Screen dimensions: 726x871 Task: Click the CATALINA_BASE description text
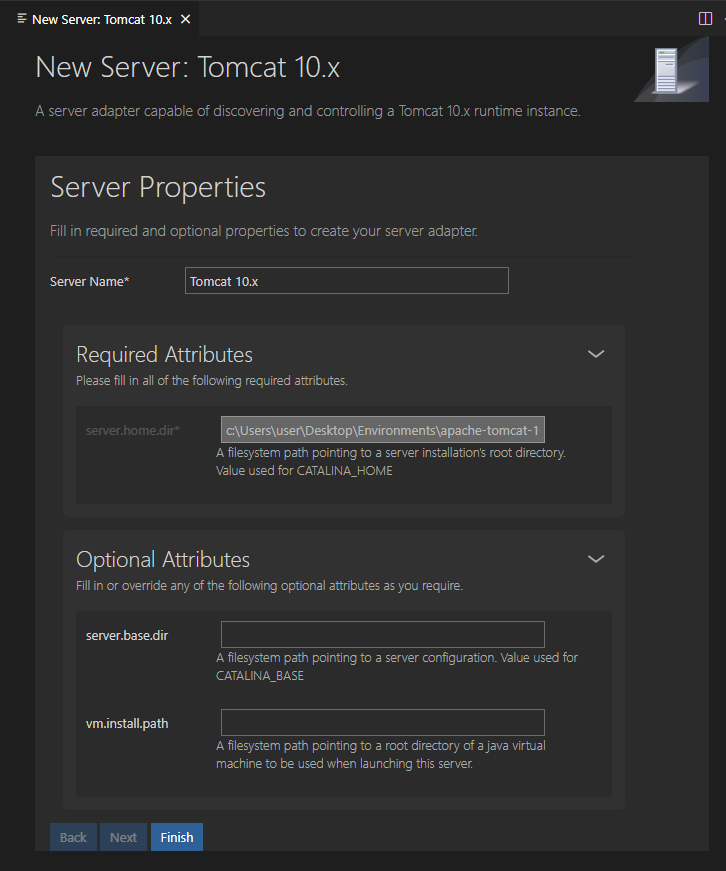click(397, 666)
